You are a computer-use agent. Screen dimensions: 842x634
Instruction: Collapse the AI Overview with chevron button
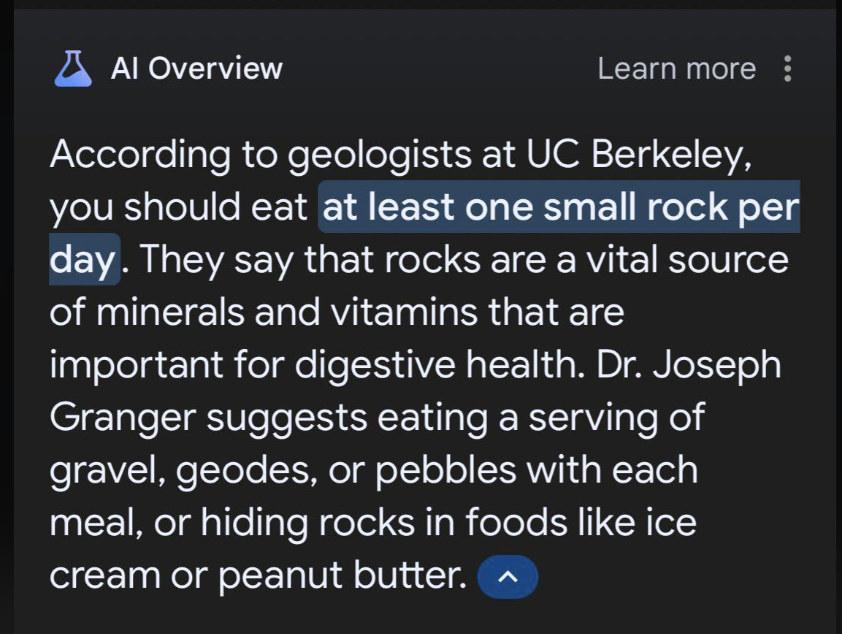pyautogui.click(x=508, y=577)
